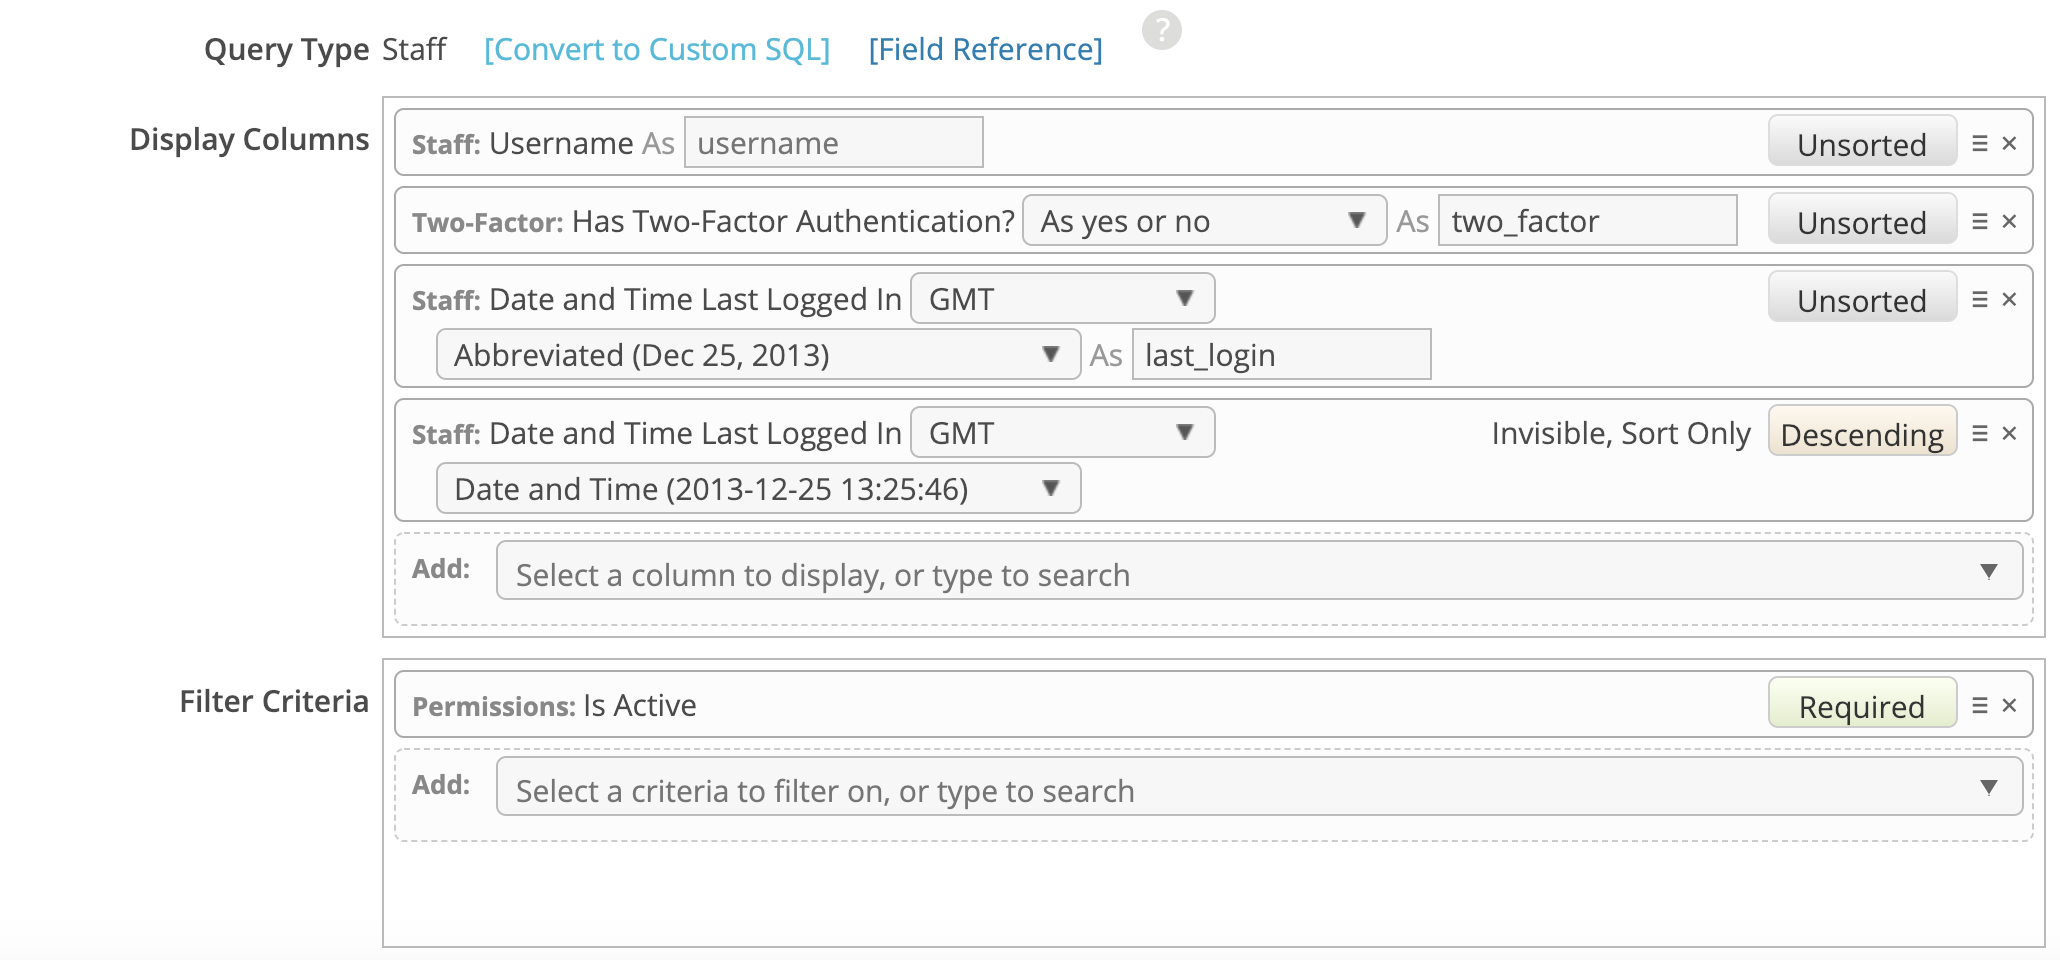
Task: Click Convert to Custom SQL link
Action: coord(655,49)
